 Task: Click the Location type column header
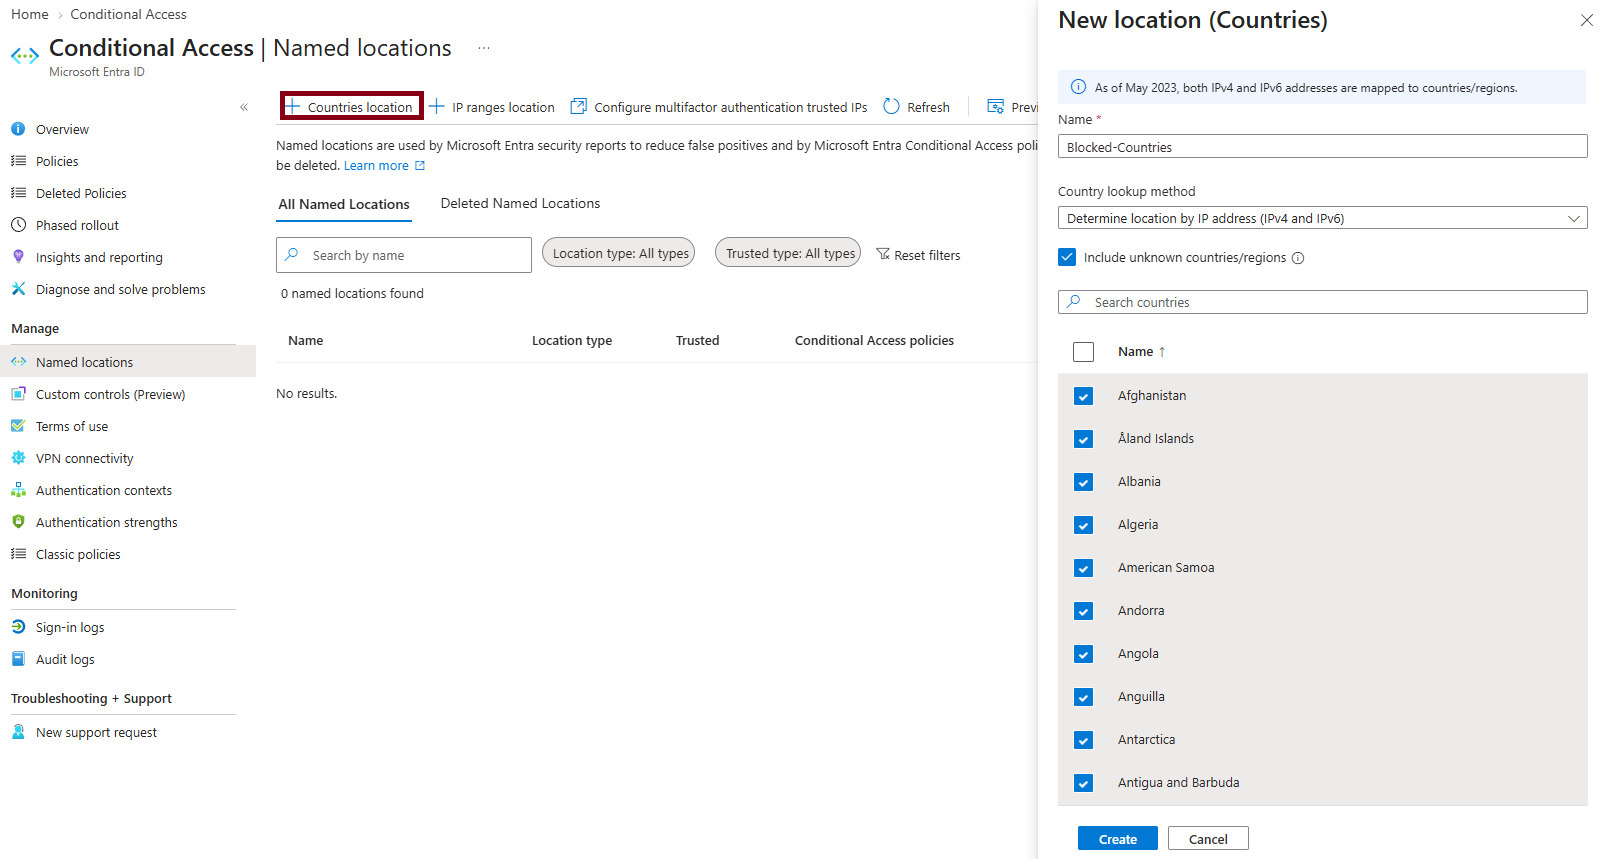[x=572, y=341]
